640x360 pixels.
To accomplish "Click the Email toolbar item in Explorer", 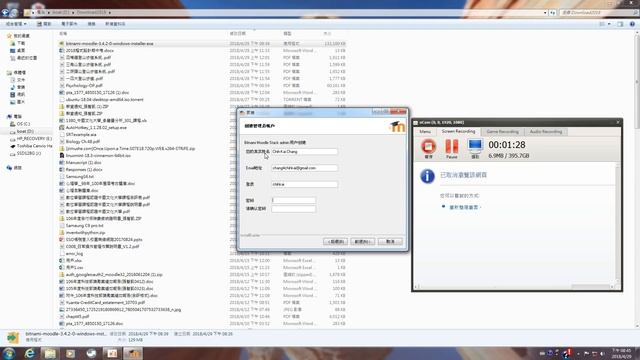I will [69, 24].
